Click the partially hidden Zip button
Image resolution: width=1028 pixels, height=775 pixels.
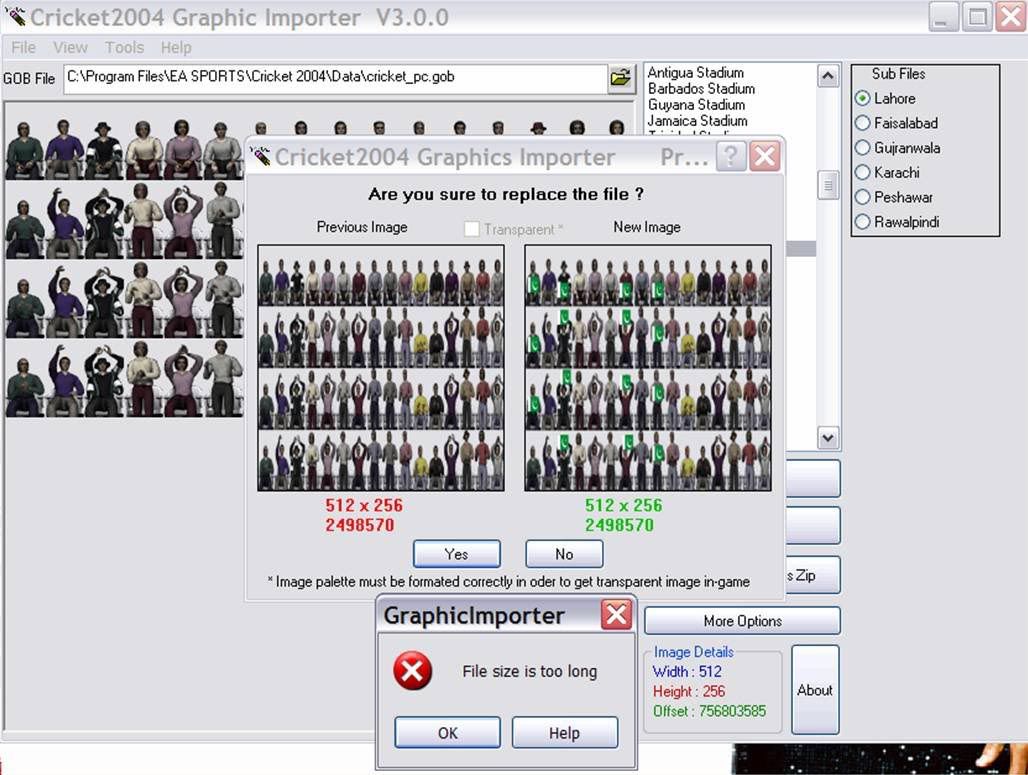point(812,575)
